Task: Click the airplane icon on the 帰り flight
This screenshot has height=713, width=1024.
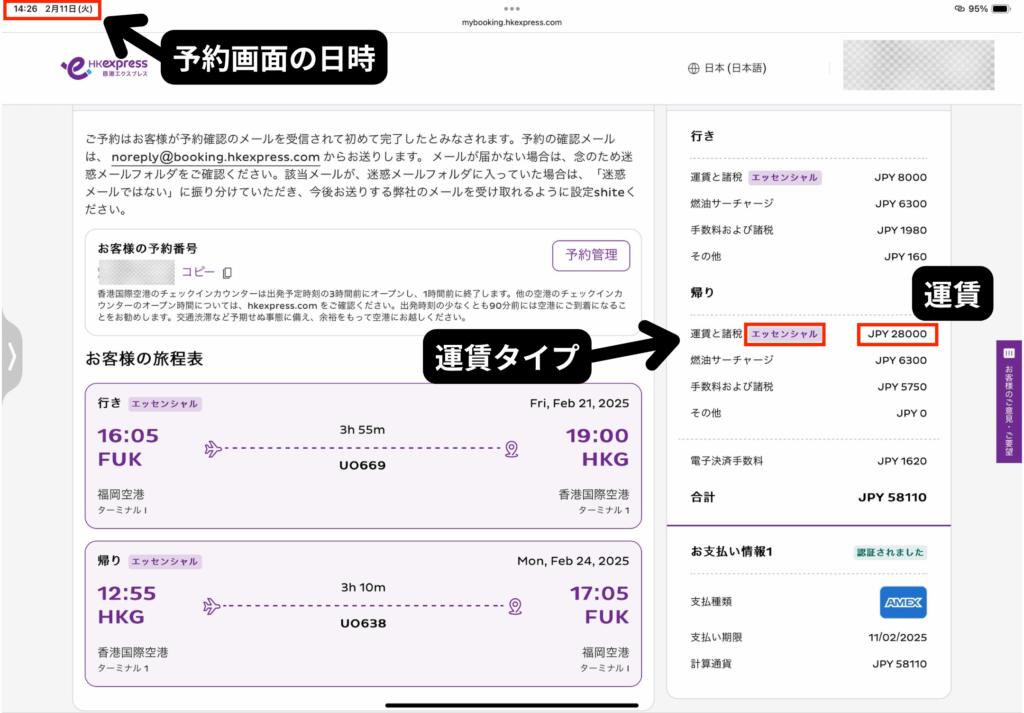Action: [x=211, y=606]
